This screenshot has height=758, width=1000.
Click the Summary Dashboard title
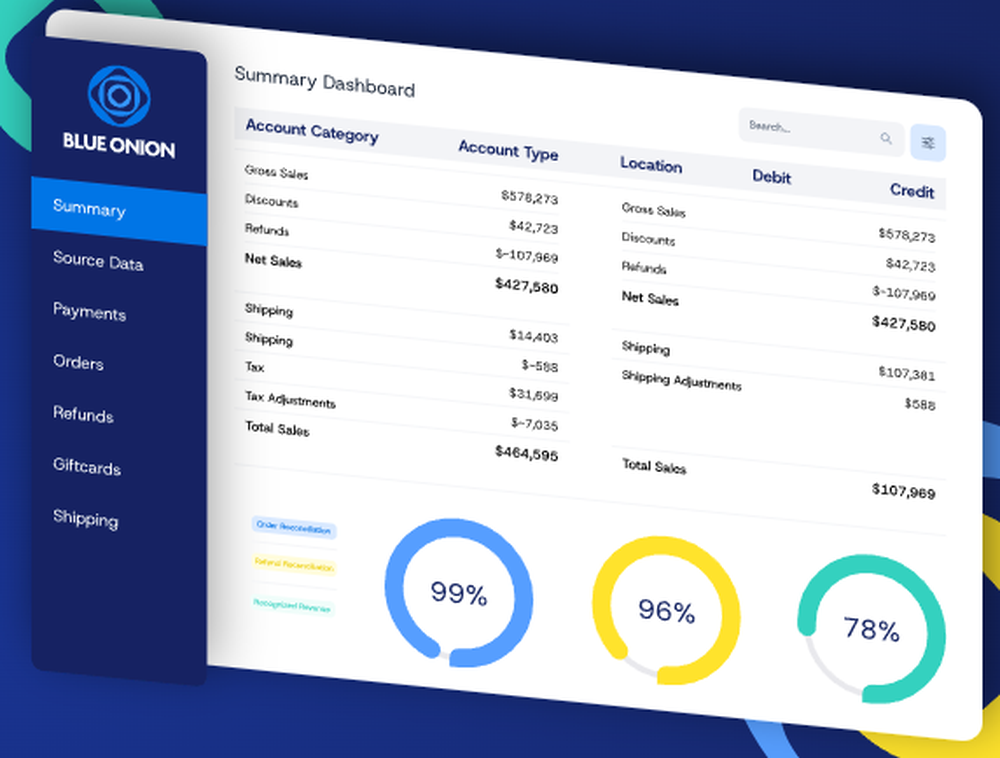pyautogui.click(x=325, y=82)
